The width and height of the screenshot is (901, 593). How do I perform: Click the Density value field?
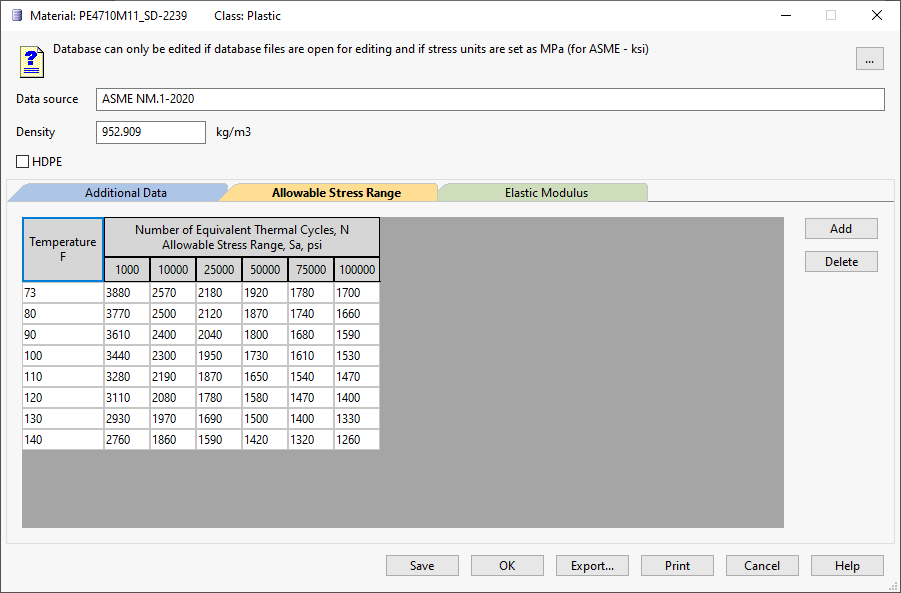(x=150, y=132)
